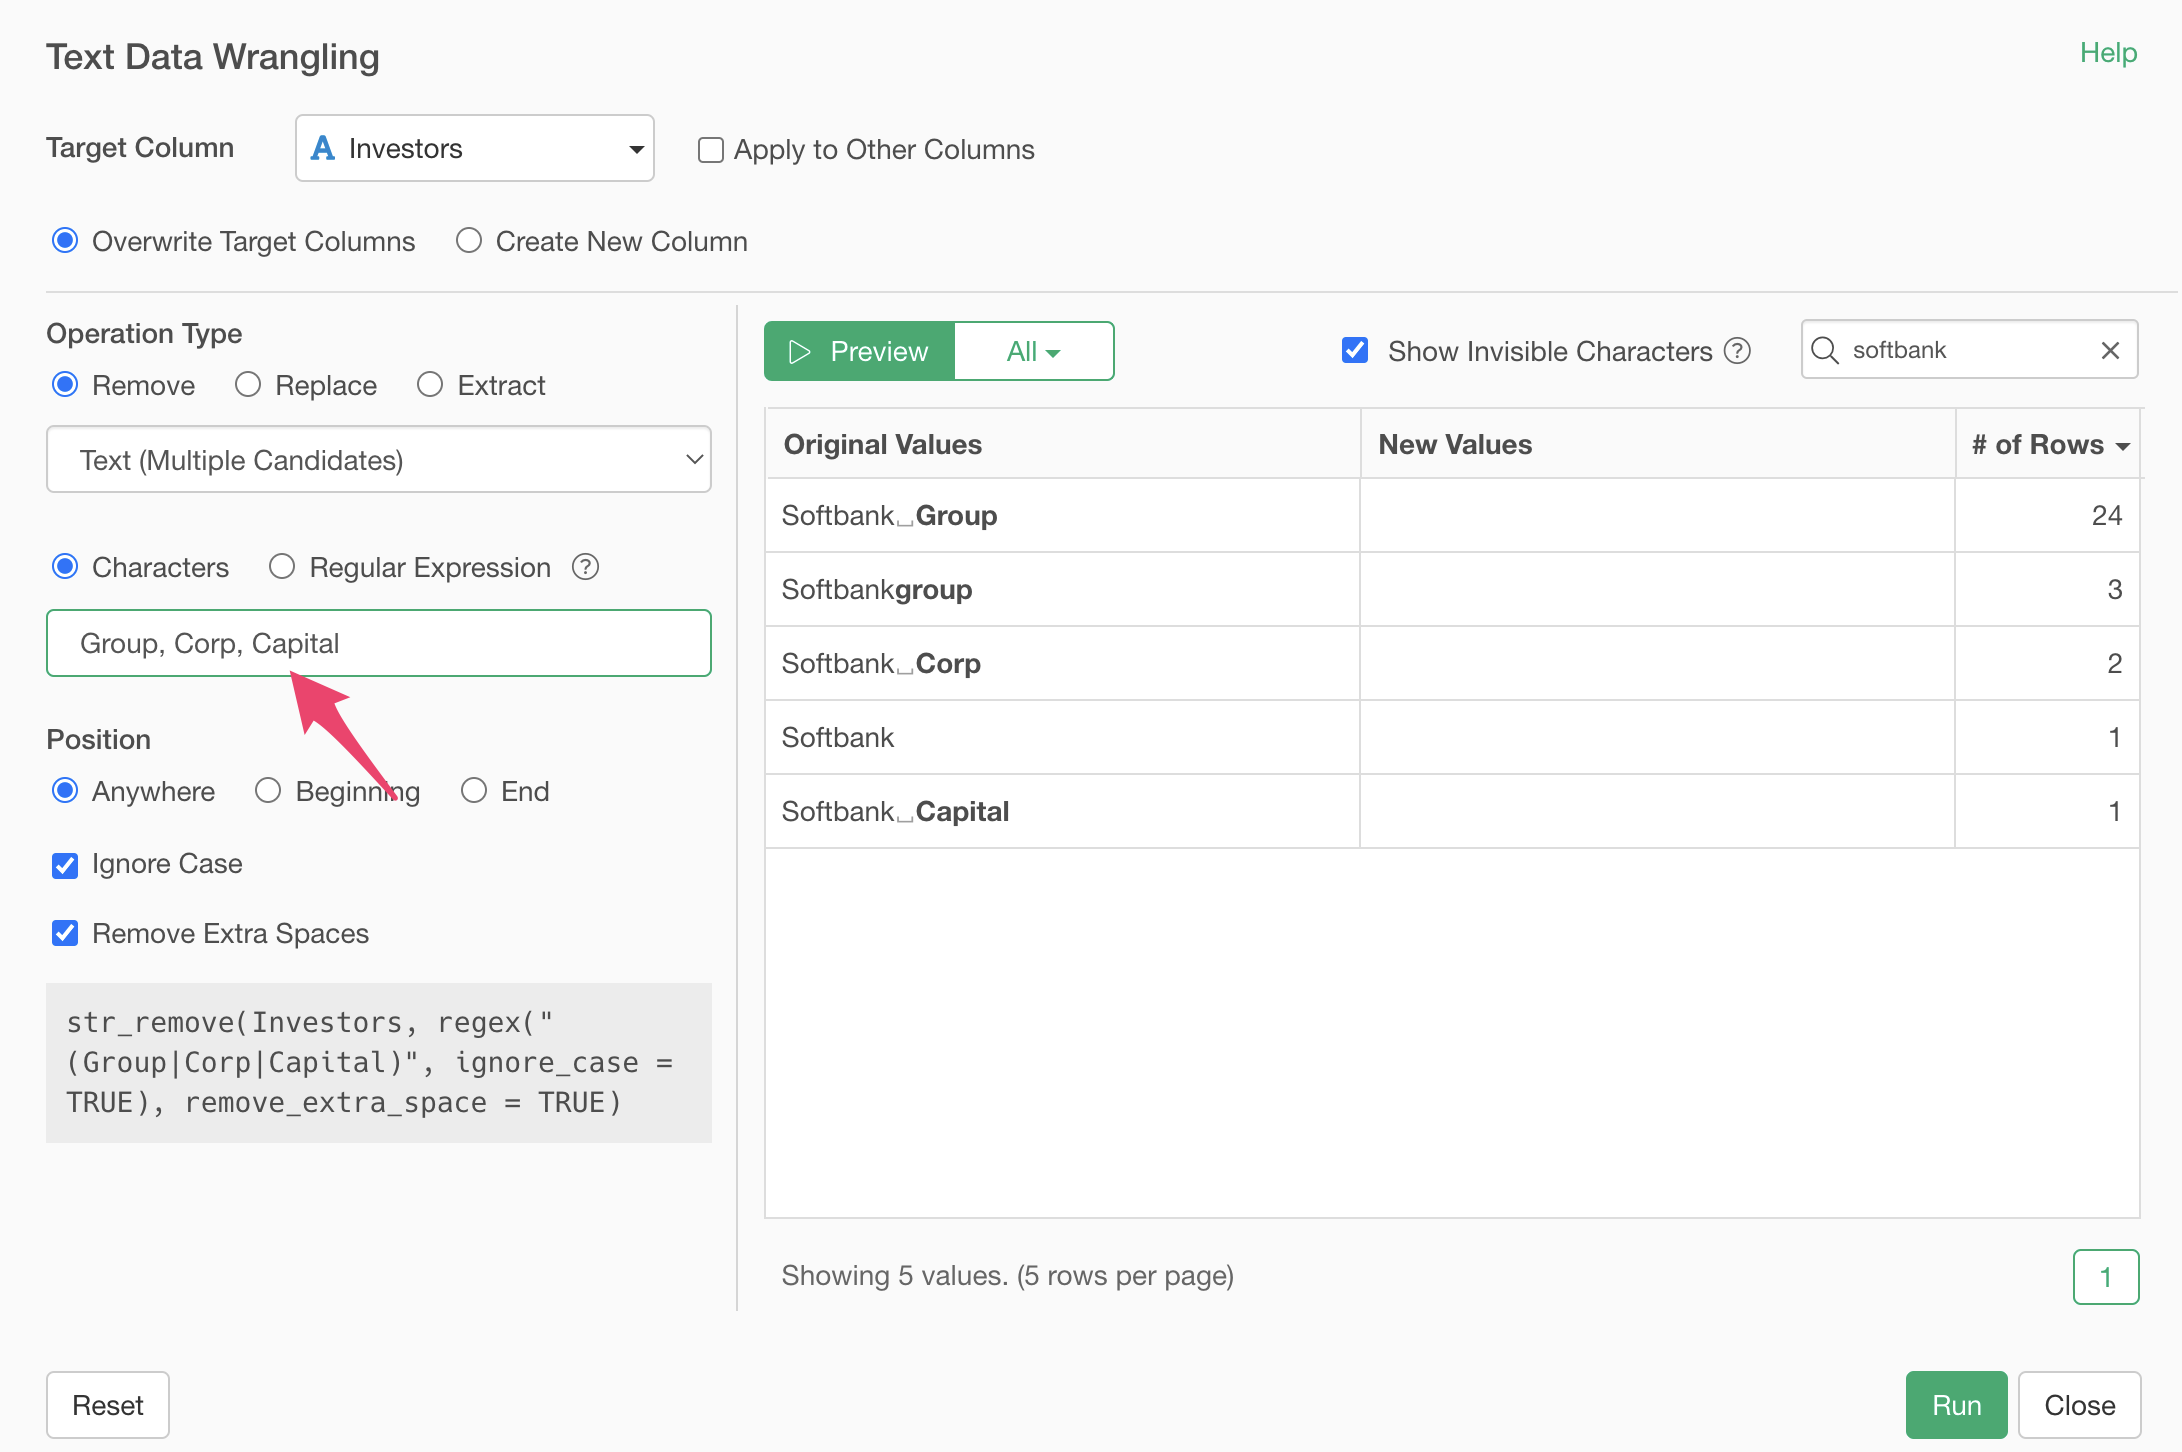Choose the Extract operation type
The height and width of the screenshot is (1452, 2182).
(430, 385)
